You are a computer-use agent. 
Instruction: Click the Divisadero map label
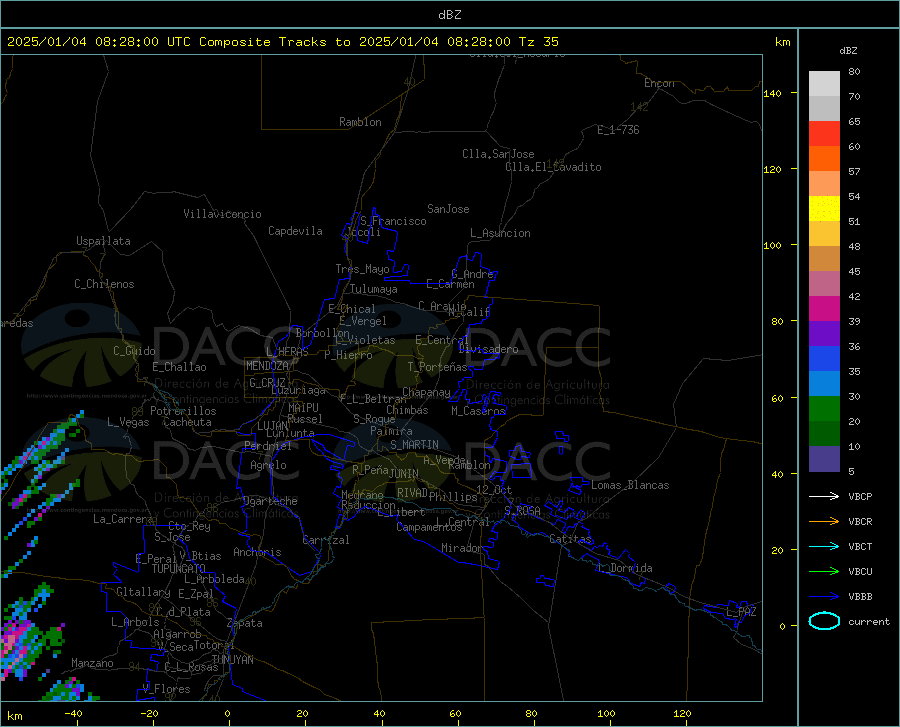[488, 349]
